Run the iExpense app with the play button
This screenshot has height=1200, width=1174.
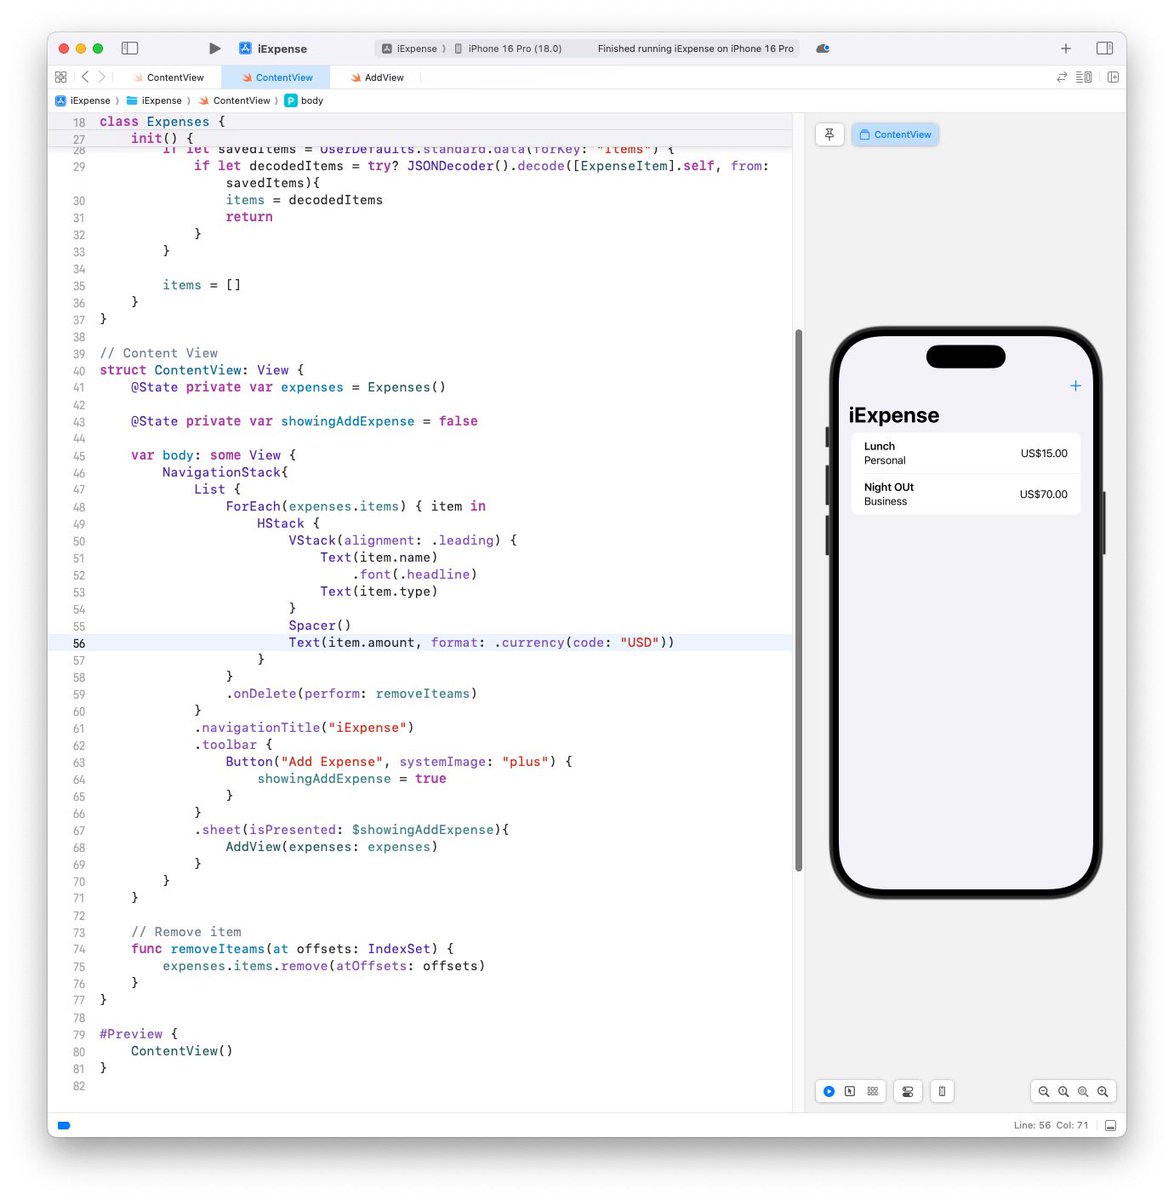coord(214,47)
